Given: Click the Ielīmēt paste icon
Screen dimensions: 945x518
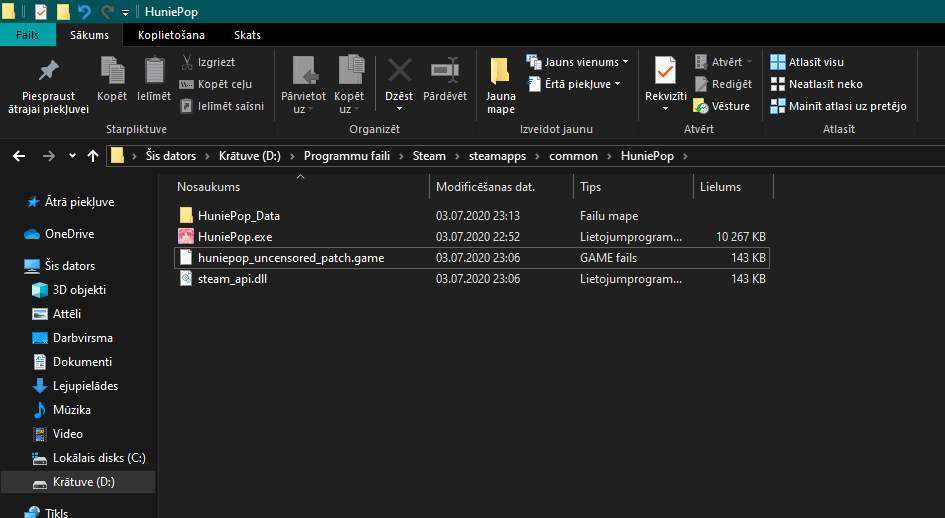Looking at the screenshot, I should pyautogui.click(x=154, y=78).
